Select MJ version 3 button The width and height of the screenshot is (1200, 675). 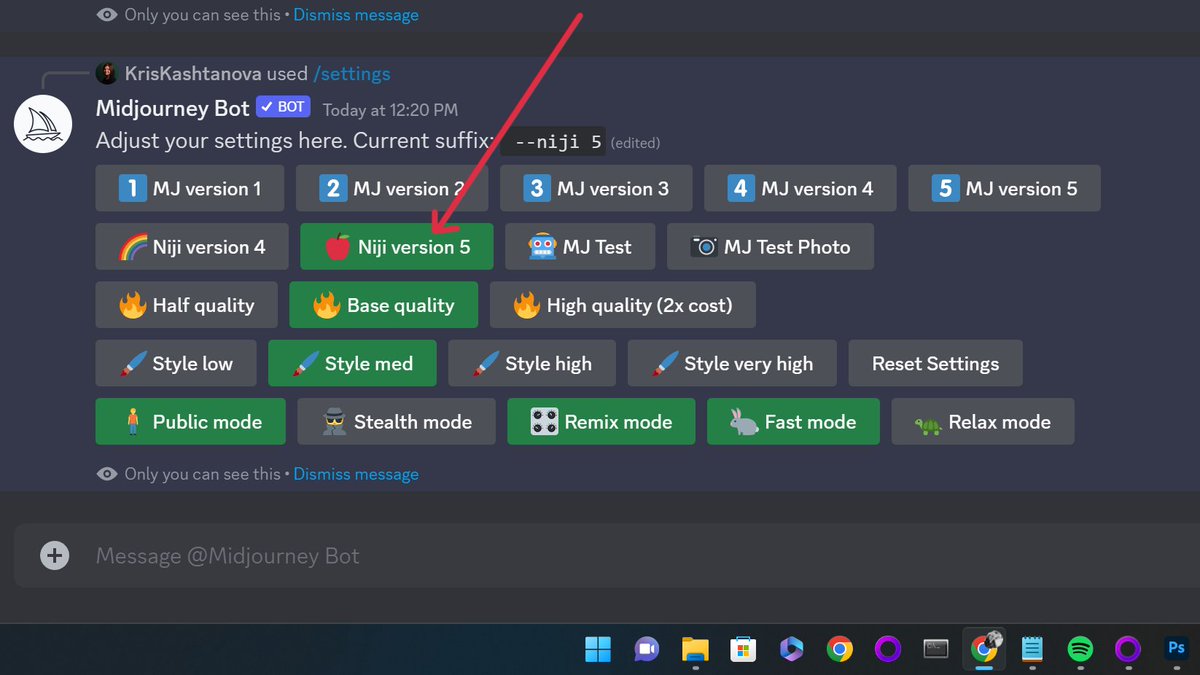596,188
